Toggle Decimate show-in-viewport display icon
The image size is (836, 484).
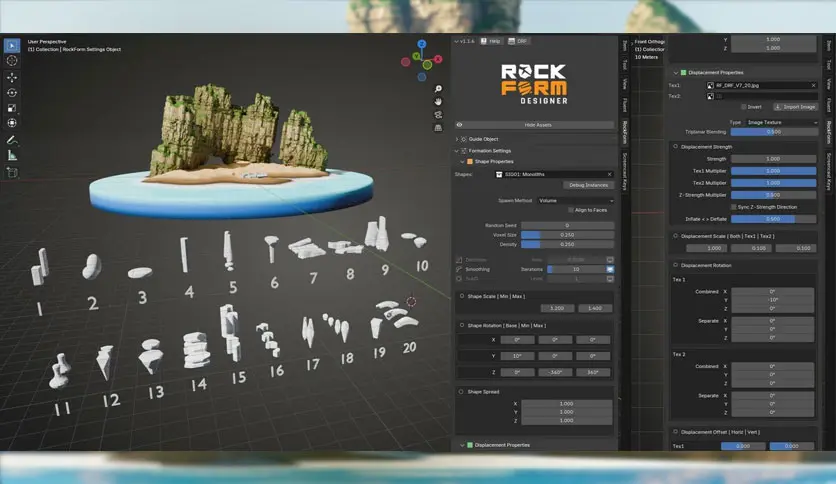(x=610, y=260)
